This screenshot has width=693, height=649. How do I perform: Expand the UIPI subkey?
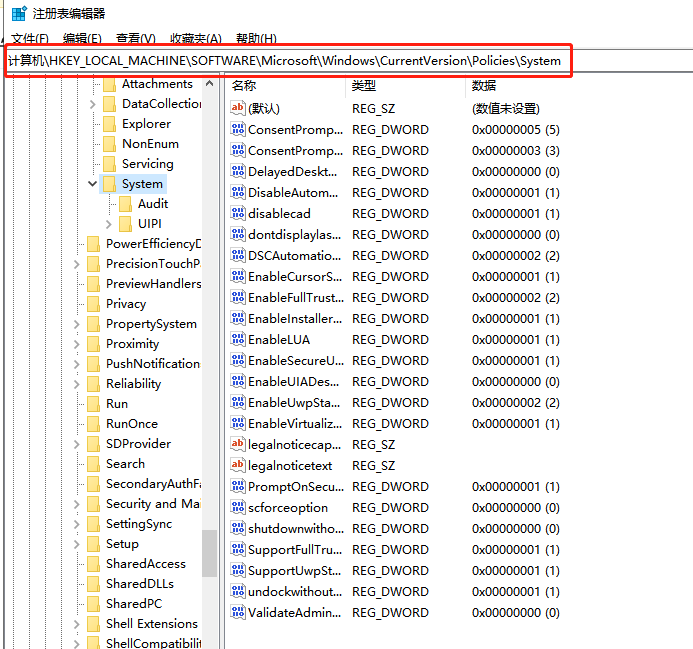pyautogui.click(x=109, y=224)
